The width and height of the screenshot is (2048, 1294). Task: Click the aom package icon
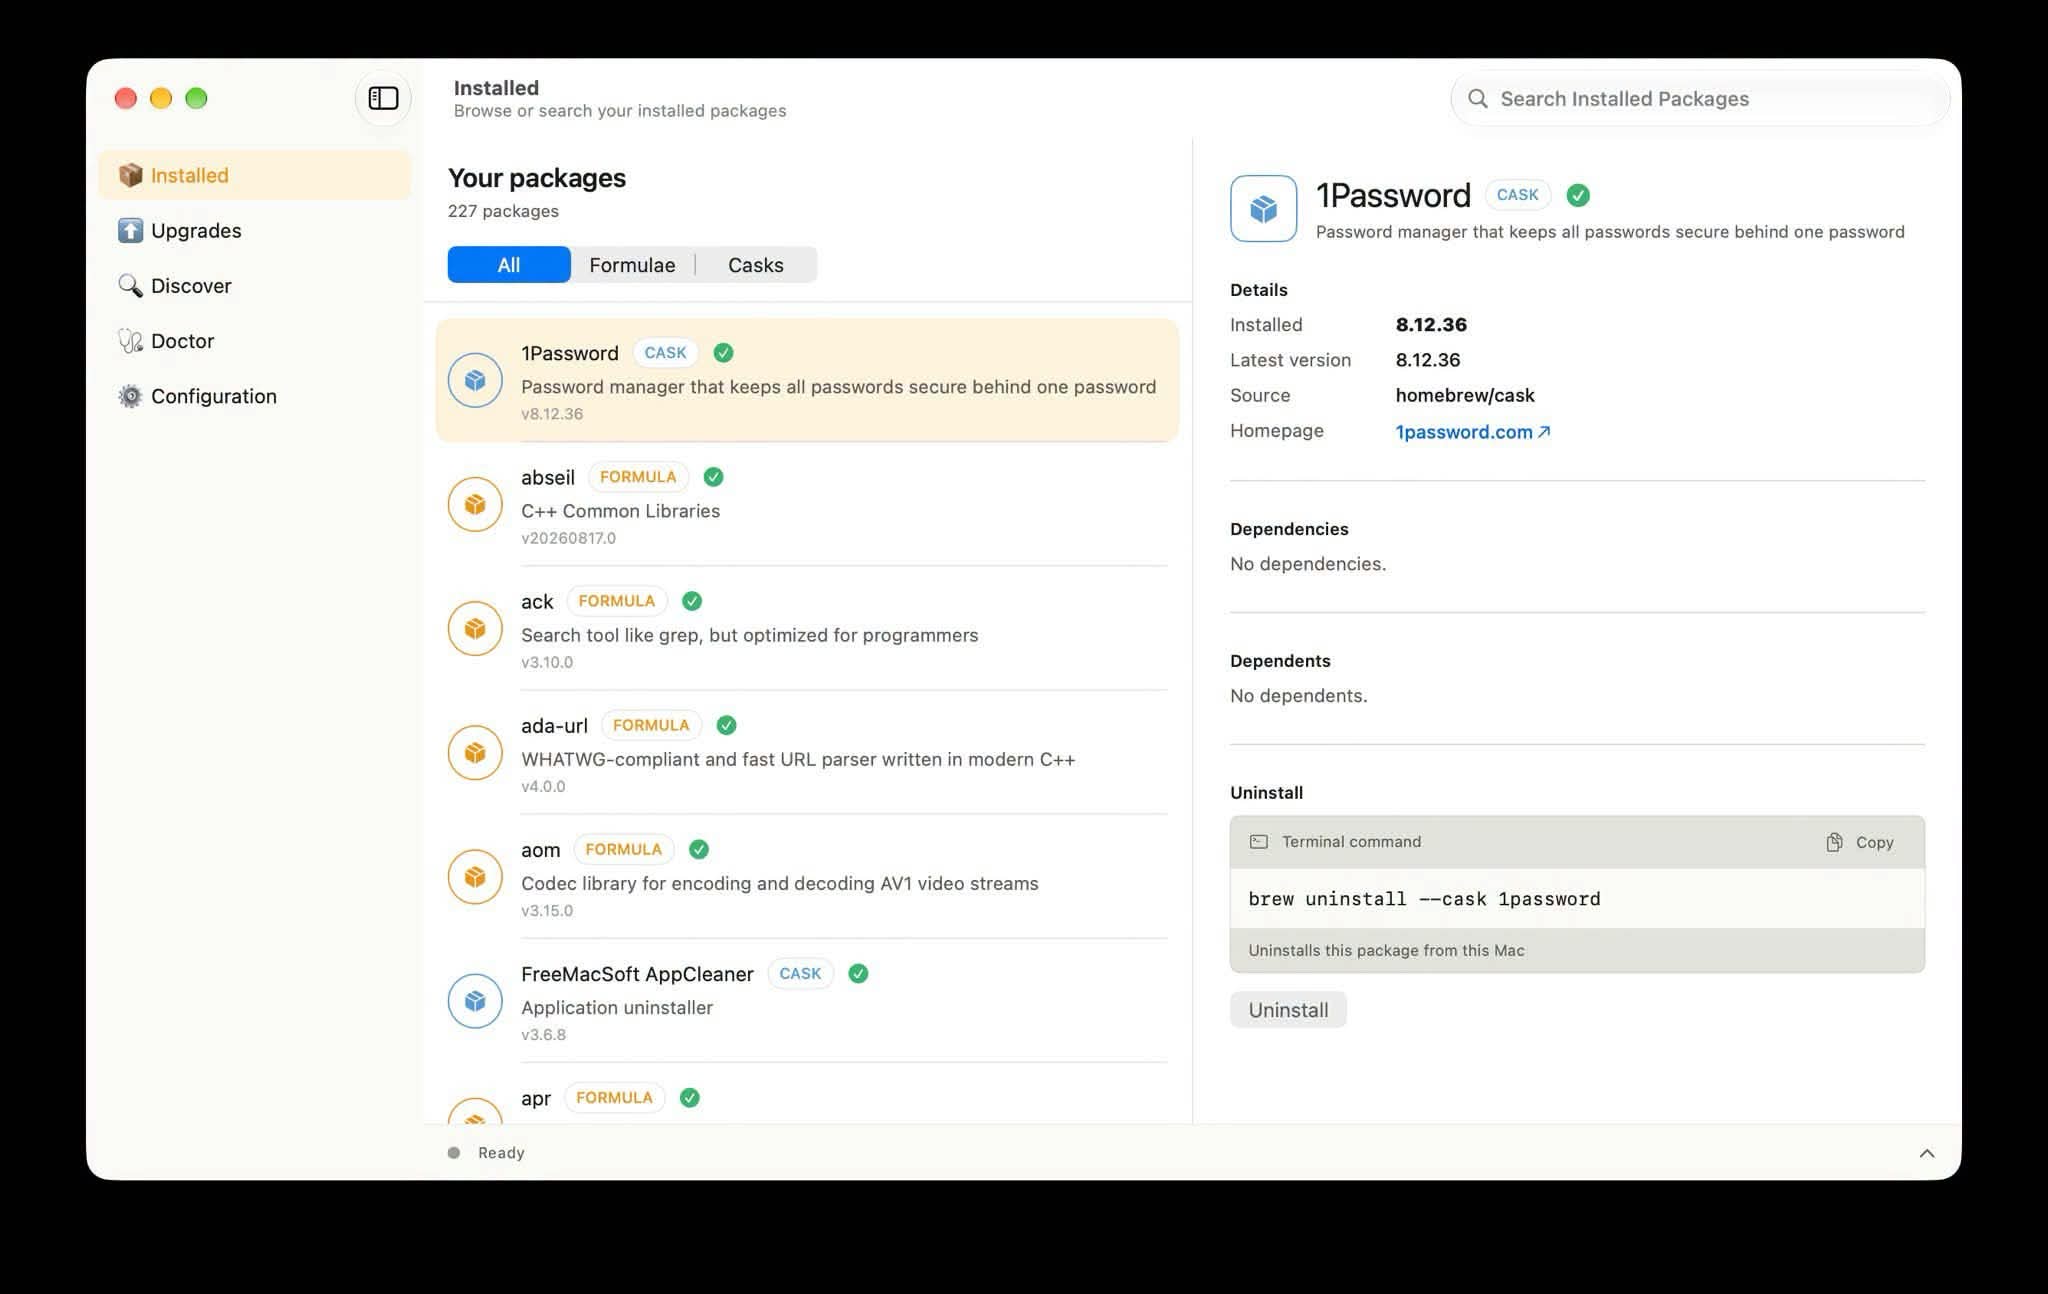[x=475, y=876]
